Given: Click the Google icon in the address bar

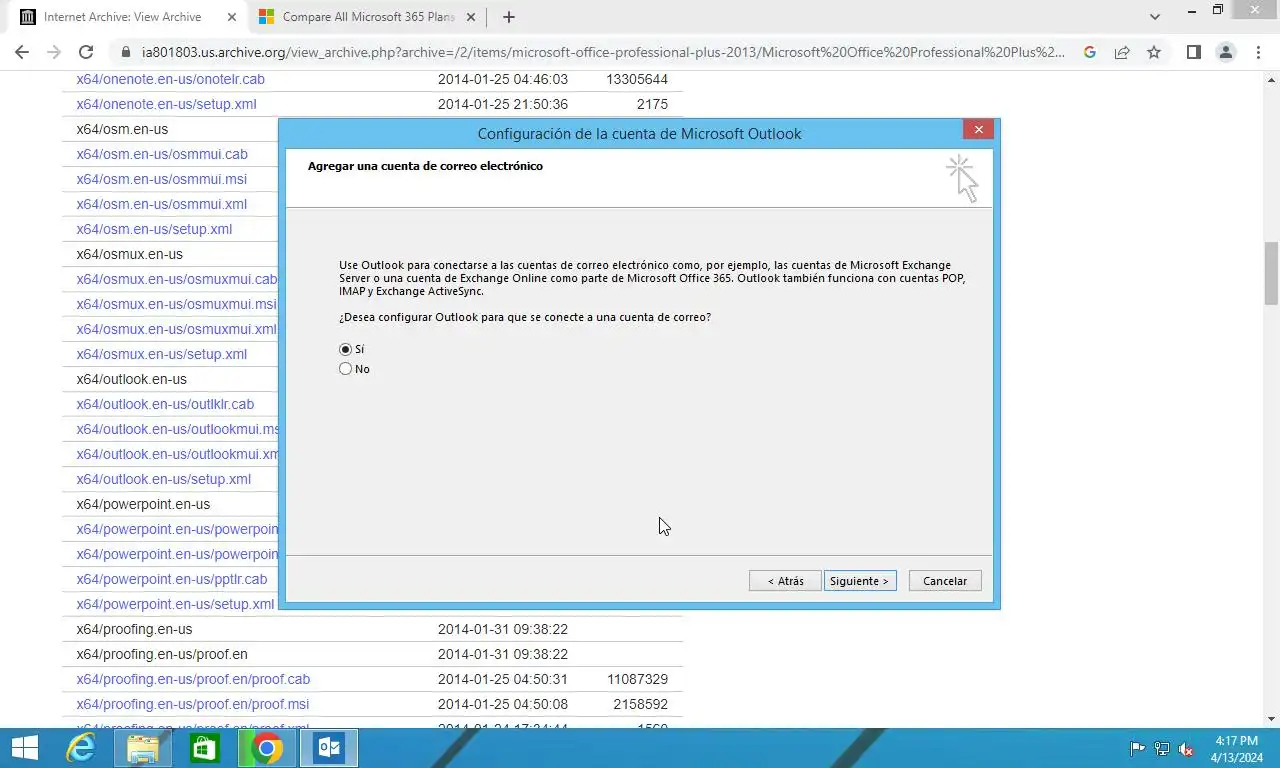Looking at the screenshot, I should pos(1090,52).
